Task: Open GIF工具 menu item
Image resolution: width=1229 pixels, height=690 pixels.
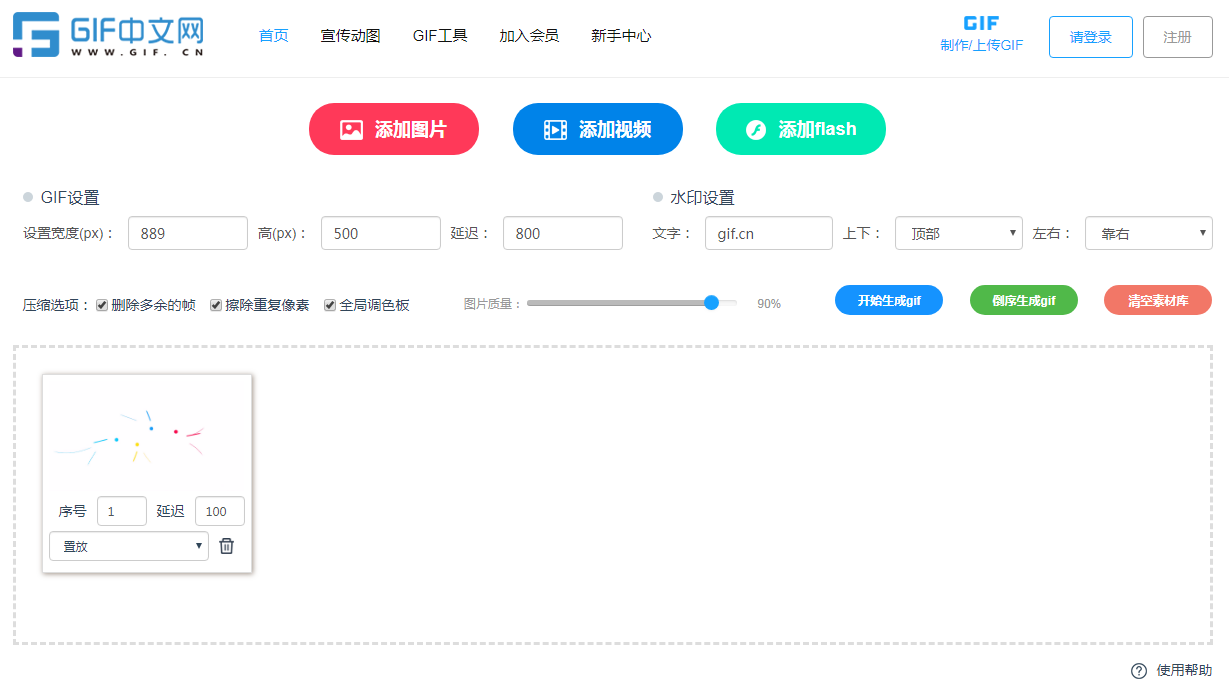Action: 440,36
